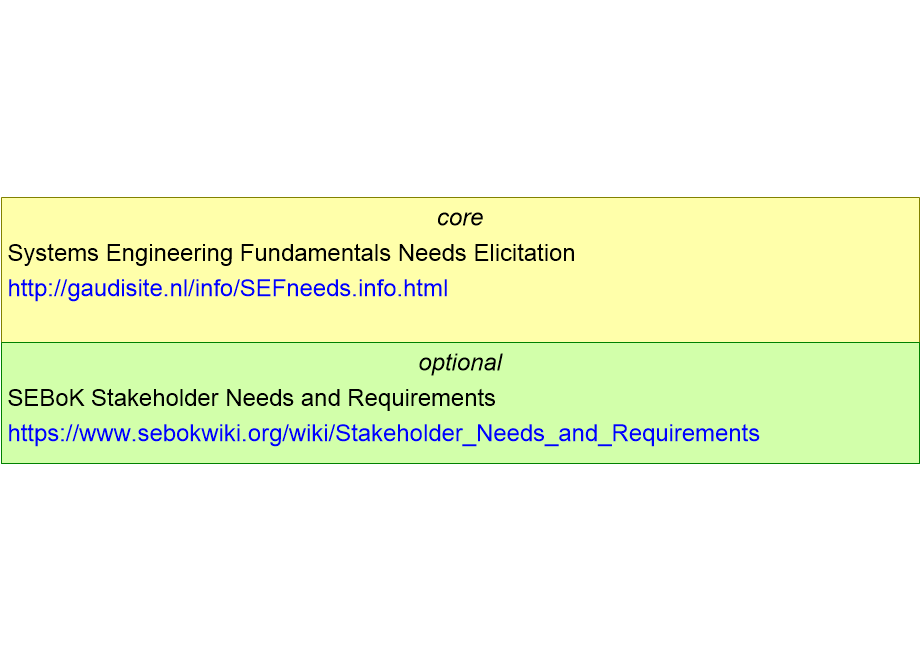Select the SEBoK Stakeholder Needs and Requirements title
The image size is (920, 660).
(x=252, y=398)
